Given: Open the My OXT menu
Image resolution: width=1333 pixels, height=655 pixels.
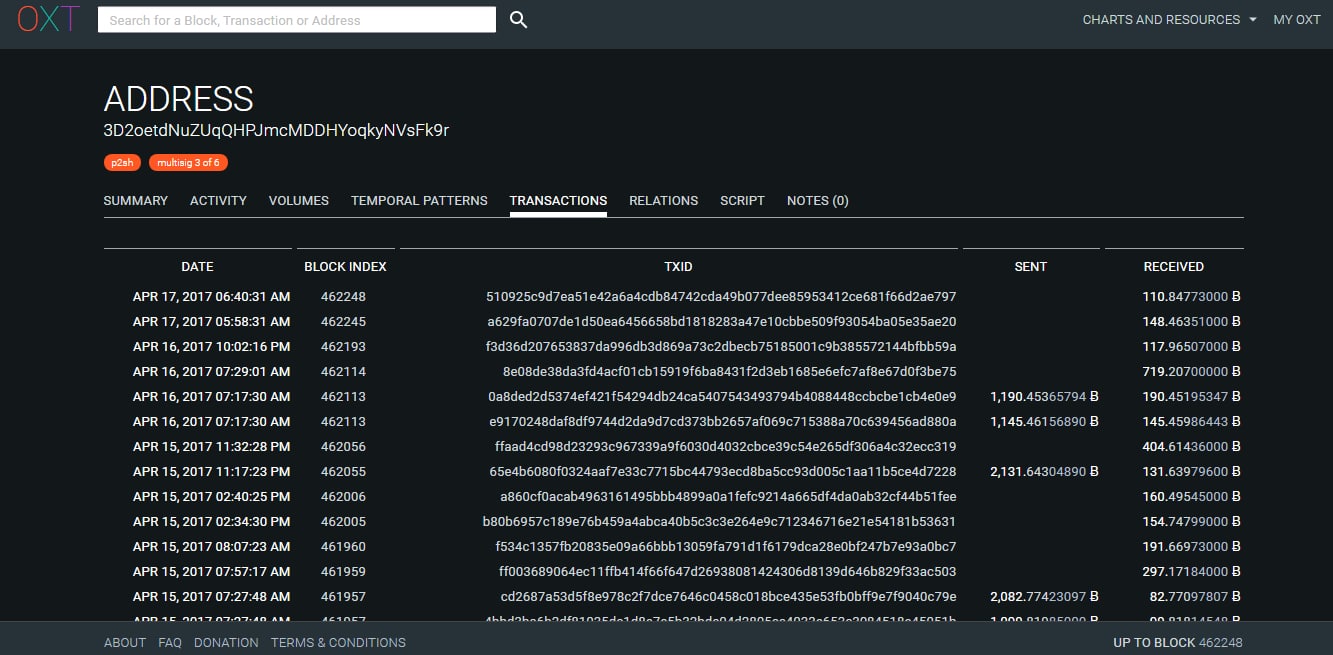Looking at the screenshot, I should (x=1297, y=20).
